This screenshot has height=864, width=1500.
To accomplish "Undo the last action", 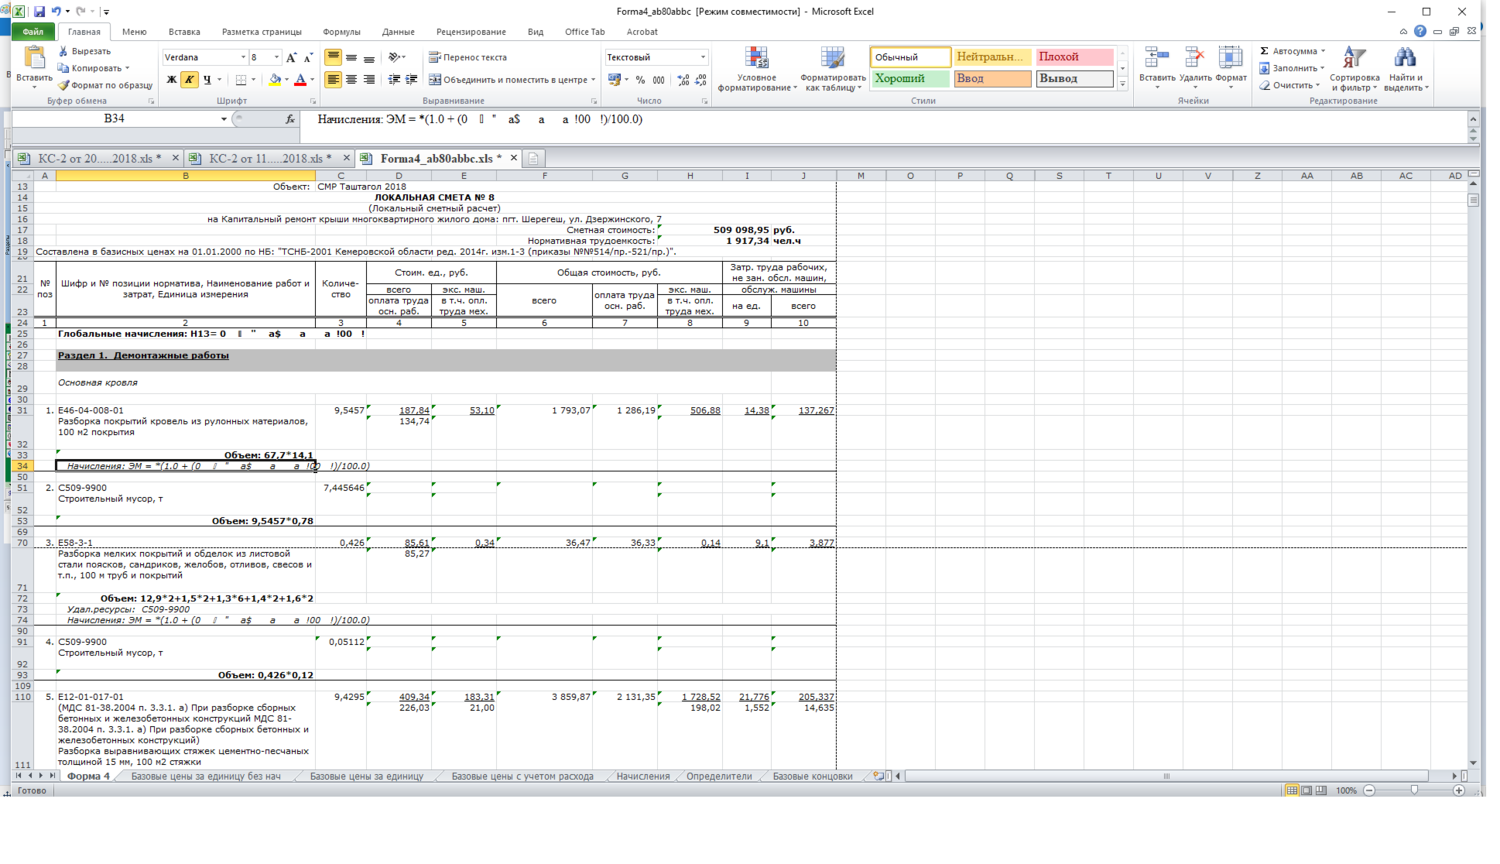I will tap(56, 11).
